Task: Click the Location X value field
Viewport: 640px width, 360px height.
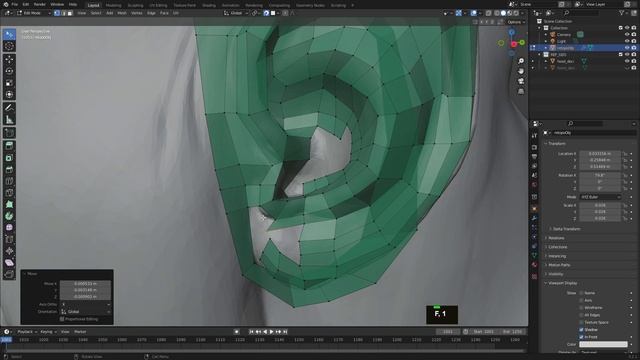Action: (x=600, y=154)
